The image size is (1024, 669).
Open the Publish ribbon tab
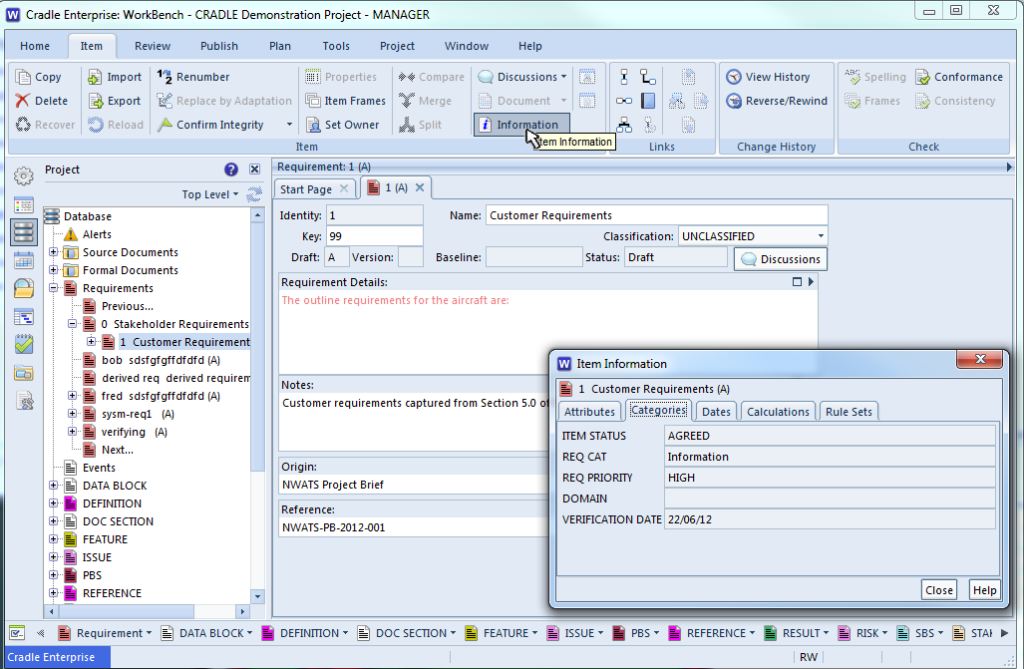[x=219, y=46]
